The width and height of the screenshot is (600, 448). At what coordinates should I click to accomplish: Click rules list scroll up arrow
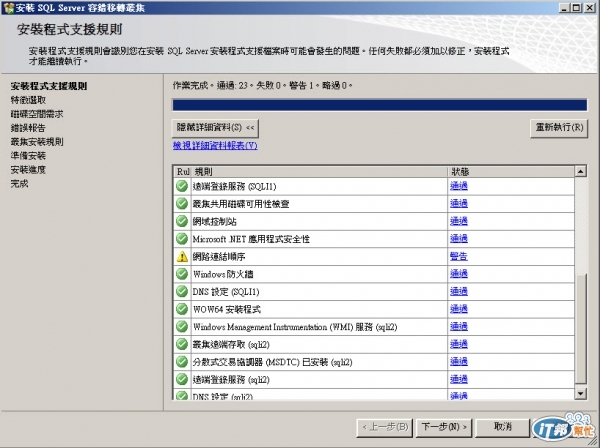click(580, 172)
